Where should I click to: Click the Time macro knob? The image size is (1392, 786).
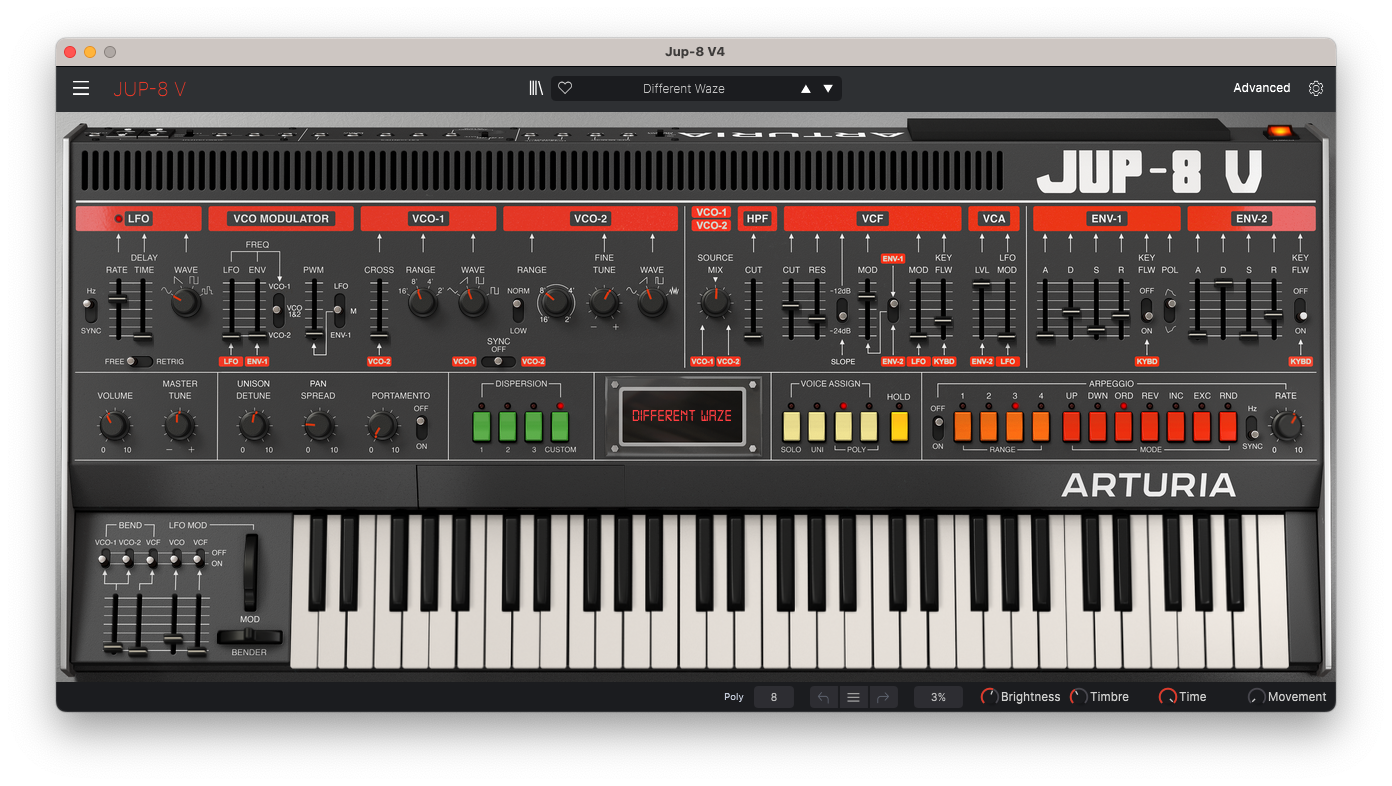click(1167, 697)
